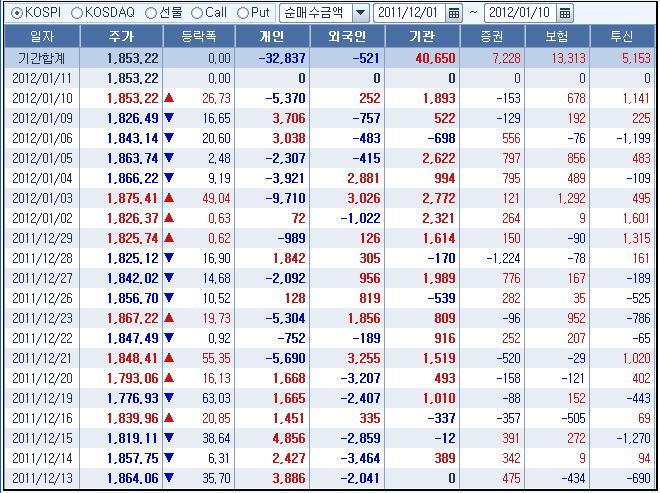Select the 선물 radio button
The width and height of the screenshot is (660, 493).
pyautogui.click(x=151, y=13)
